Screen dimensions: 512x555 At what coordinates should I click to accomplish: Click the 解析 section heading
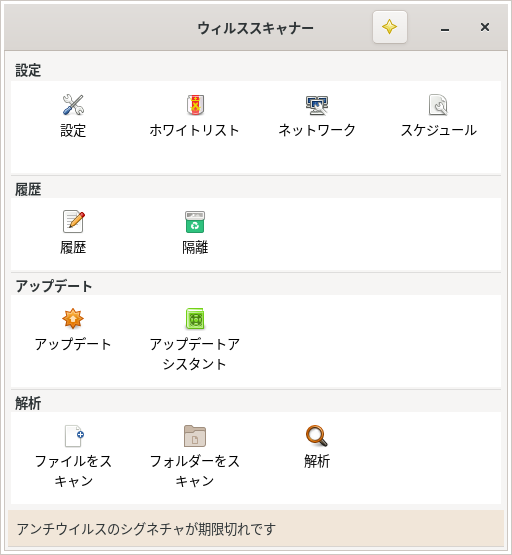coord(28,403)
